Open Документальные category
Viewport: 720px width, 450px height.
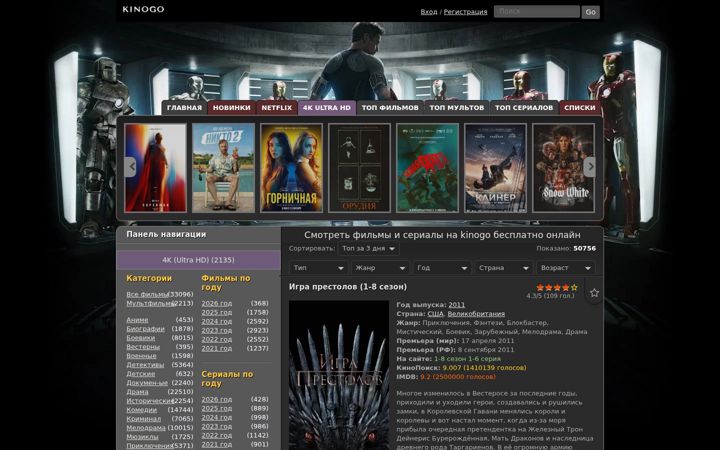[147, 382]
